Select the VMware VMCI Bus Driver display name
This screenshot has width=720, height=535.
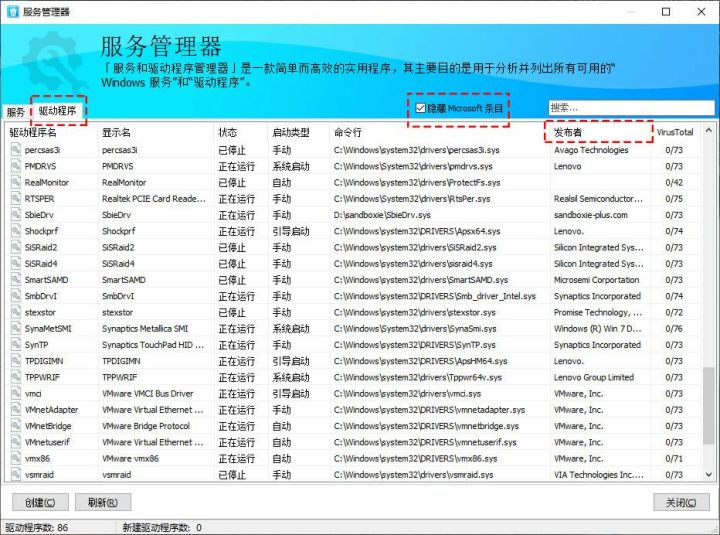[147, 394]
